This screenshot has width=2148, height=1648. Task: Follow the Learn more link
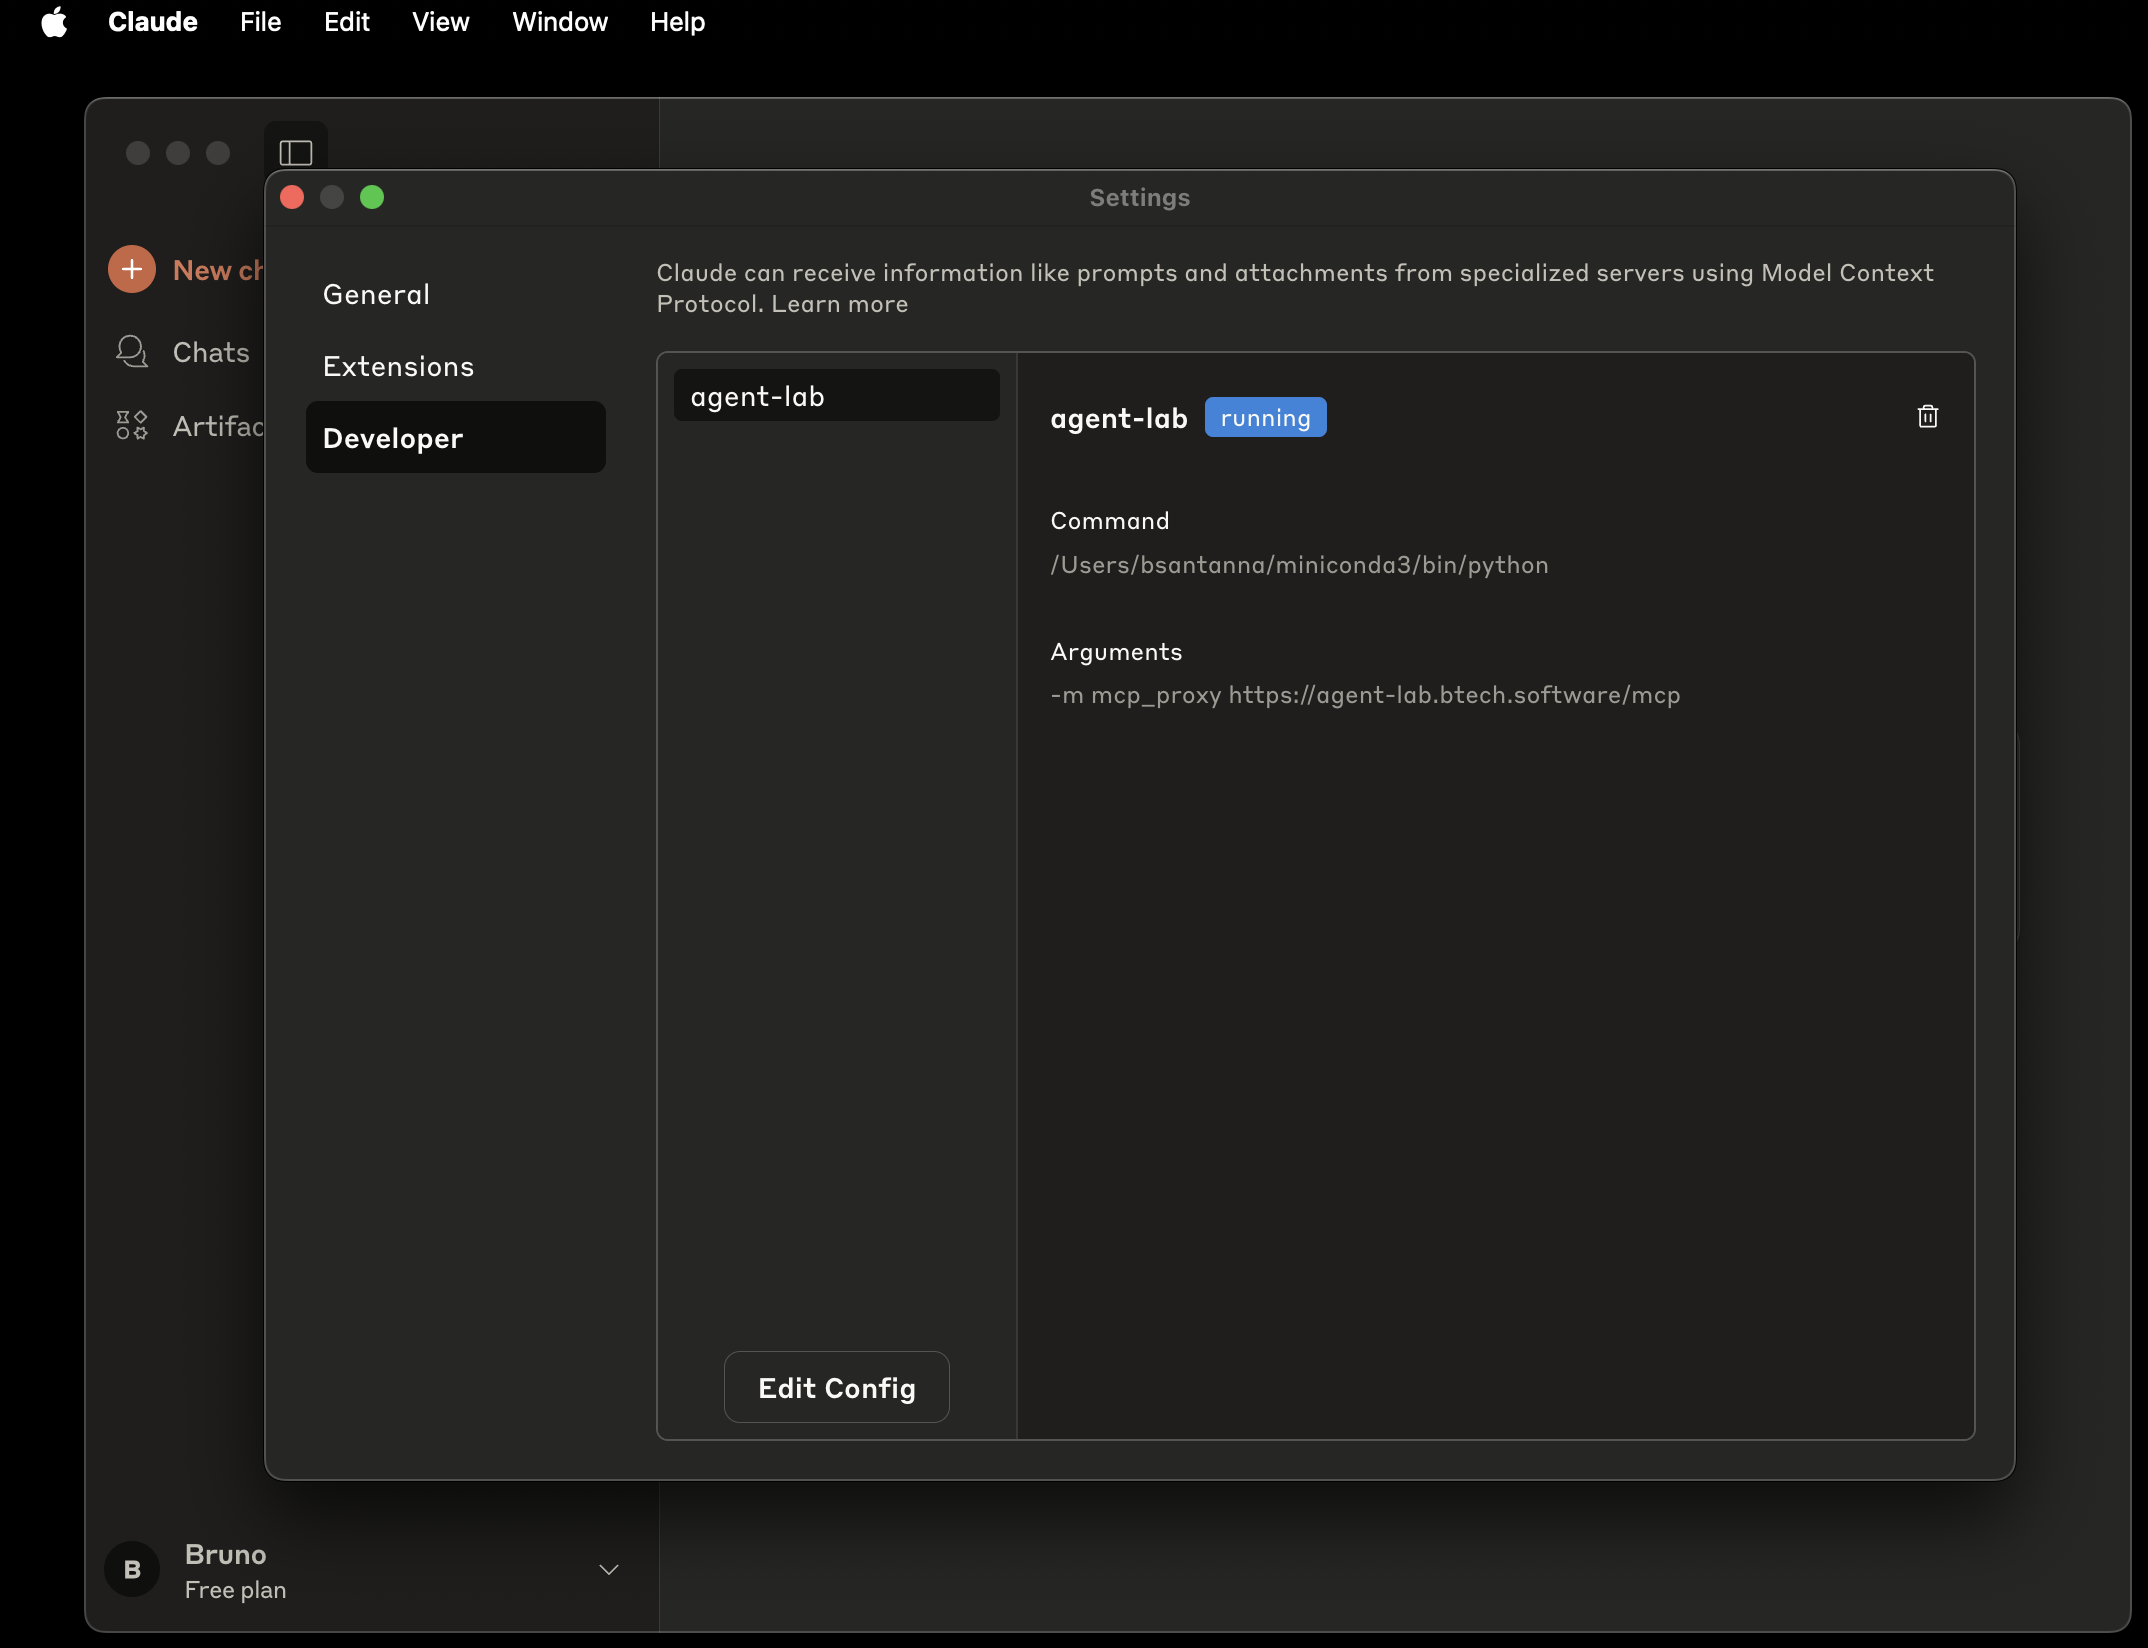(840, 304)
